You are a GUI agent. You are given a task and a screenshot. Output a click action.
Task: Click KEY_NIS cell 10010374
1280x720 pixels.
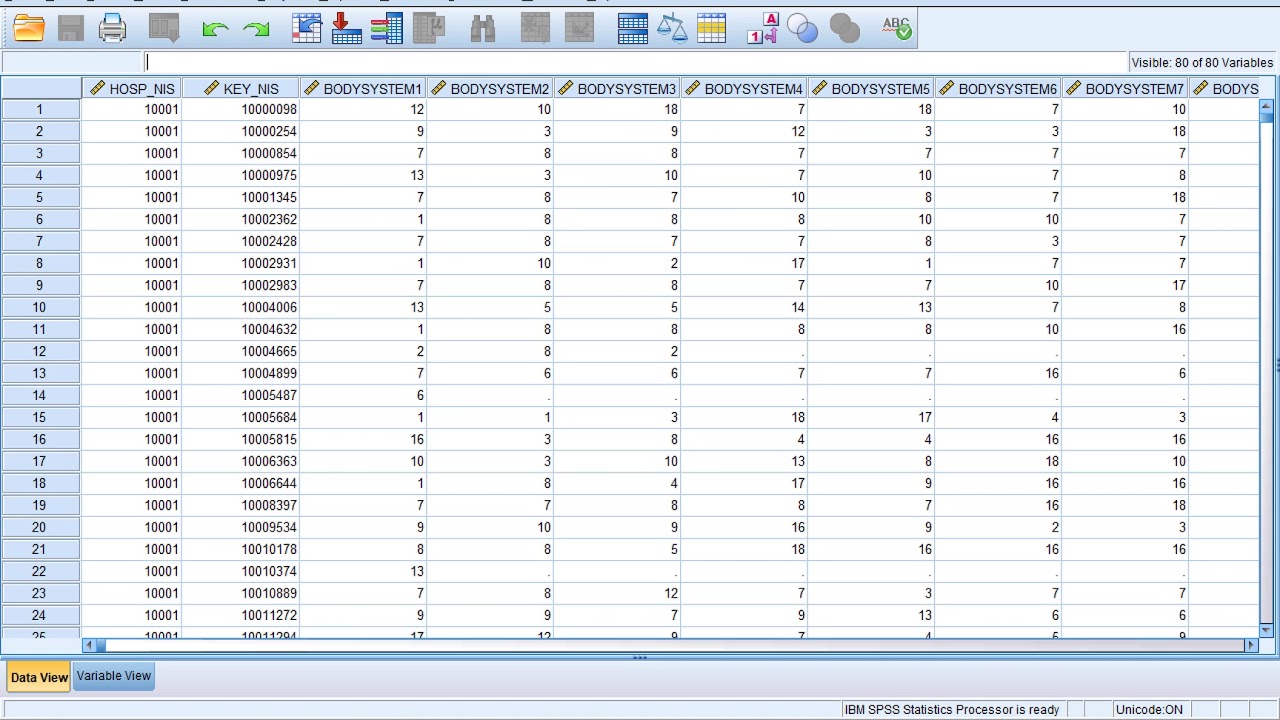(241, 571)
